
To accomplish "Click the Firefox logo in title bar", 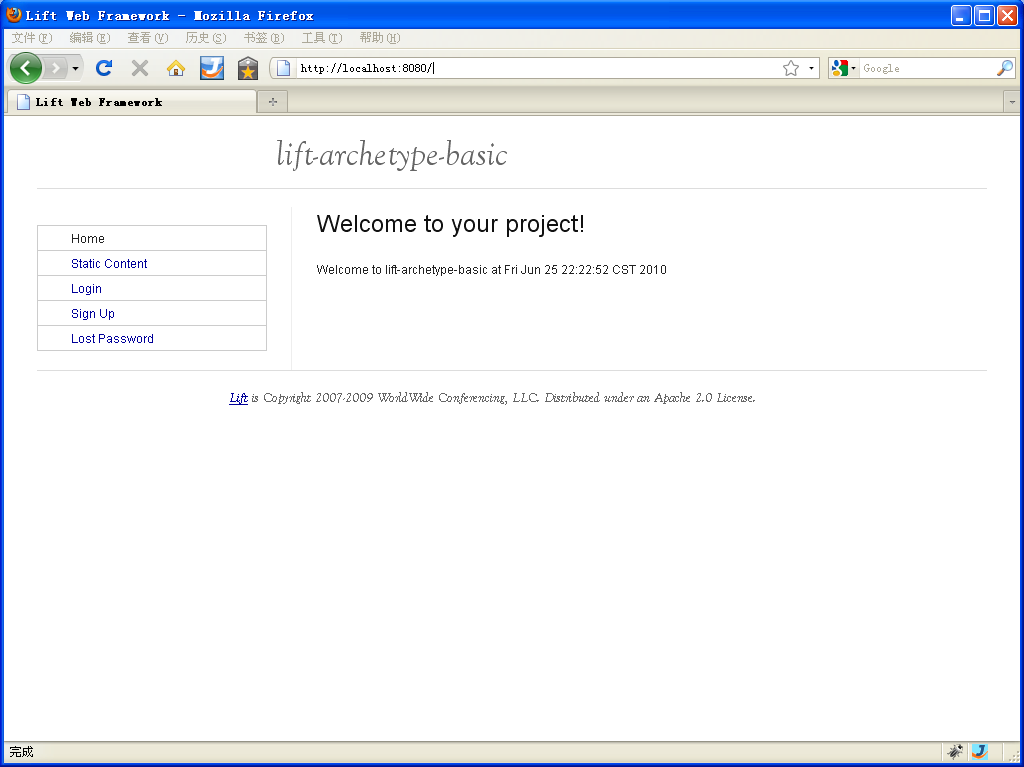I will pyautogui.click(x=14, y=14).
